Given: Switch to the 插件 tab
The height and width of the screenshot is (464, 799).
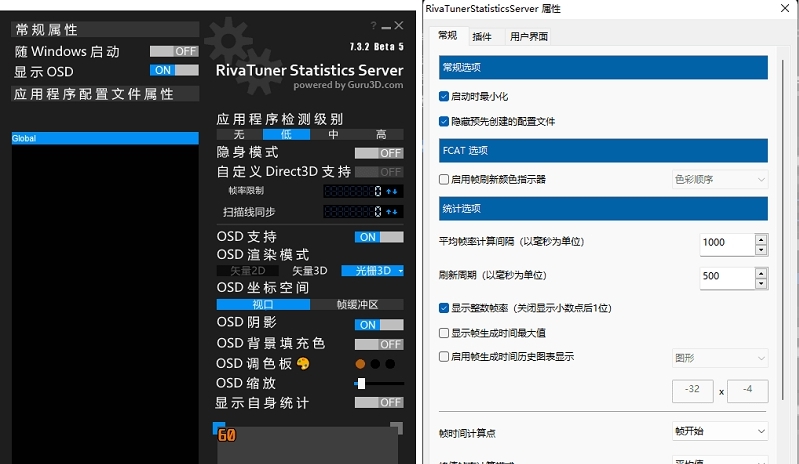Looking at the screenshot, I should click(x=482, y=37).
